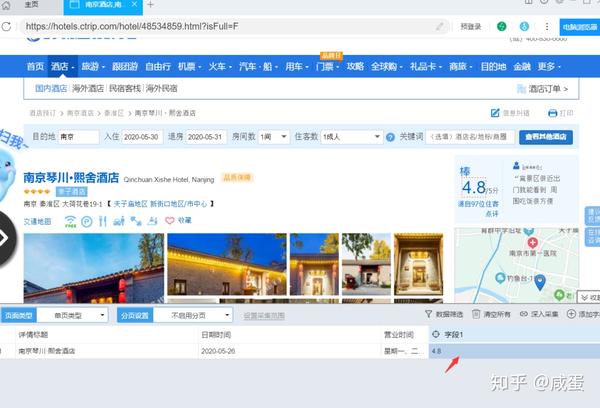
Task: Open the 机票 navigation menu
Action: click(x=189, y=66)
